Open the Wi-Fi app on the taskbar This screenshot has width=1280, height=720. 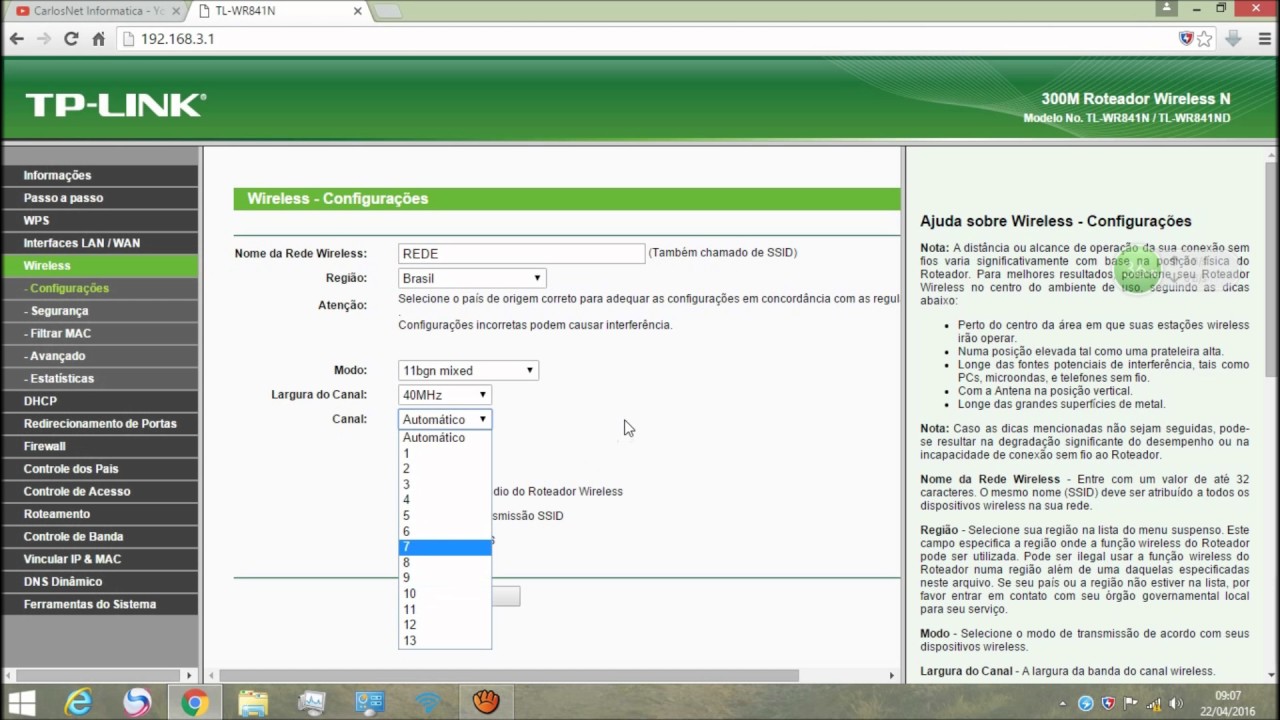point(428,703)
